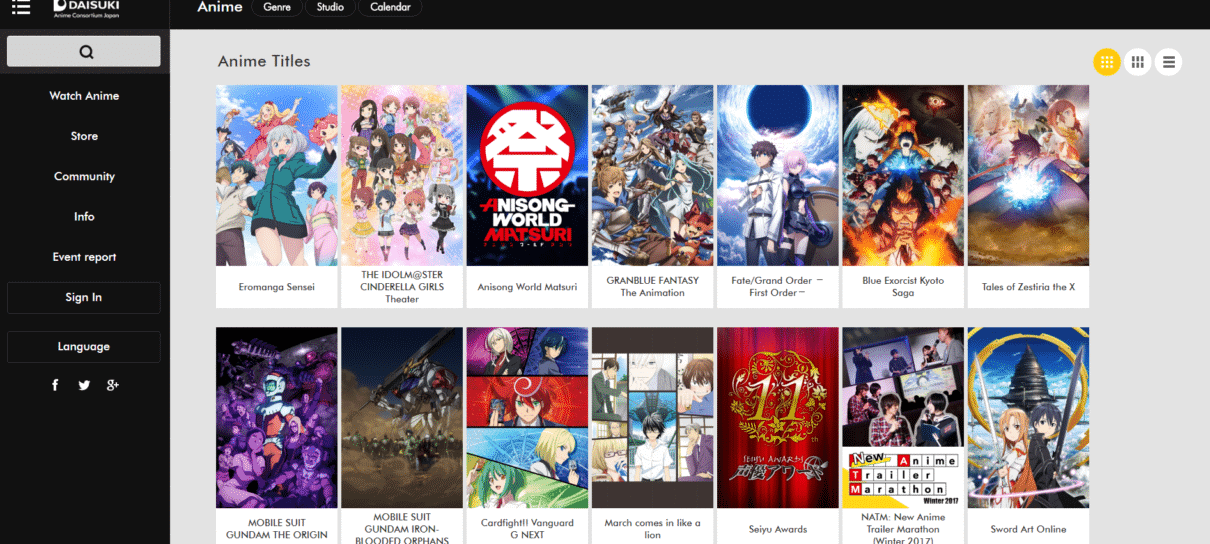Click the Sign In button
The width and height of the screenshot is (1210, 544).
pyautogui.click(x=84, y=297)
